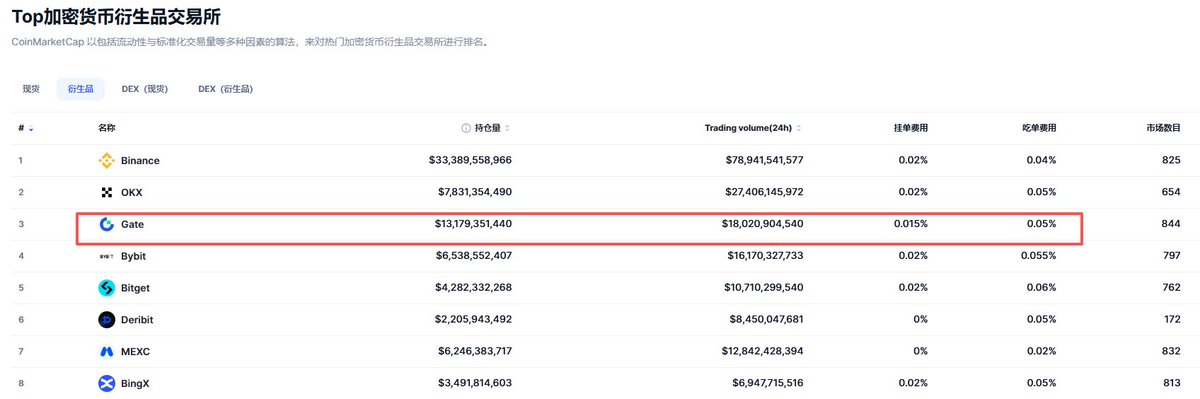The image size is (1200, 399).
Task: Open the OKX exchange link
Action: [131, 192]
